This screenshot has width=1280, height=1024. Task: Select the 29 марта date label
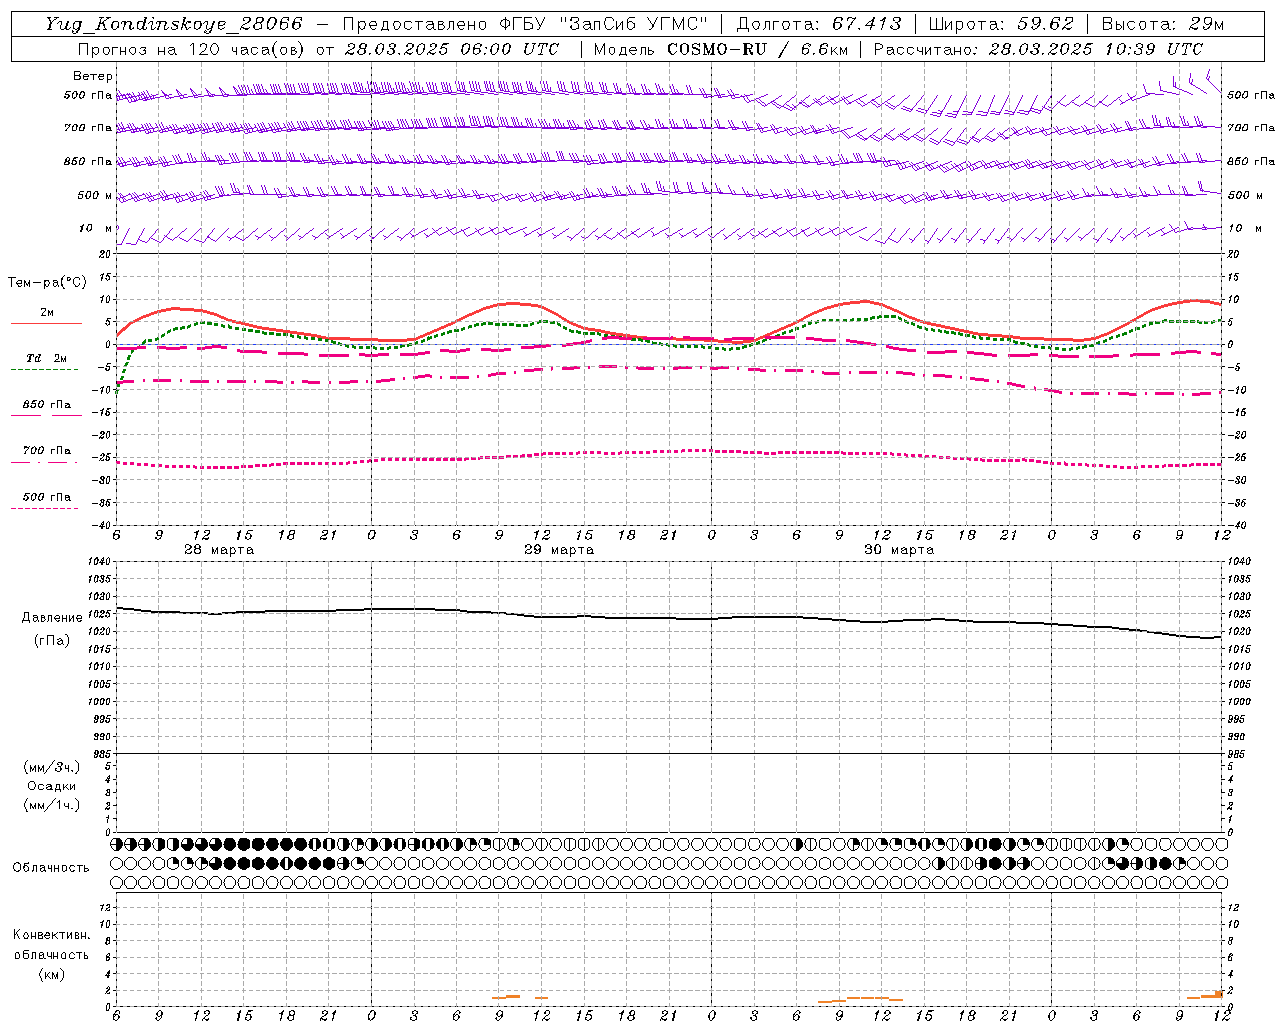[x=559, y=550]
